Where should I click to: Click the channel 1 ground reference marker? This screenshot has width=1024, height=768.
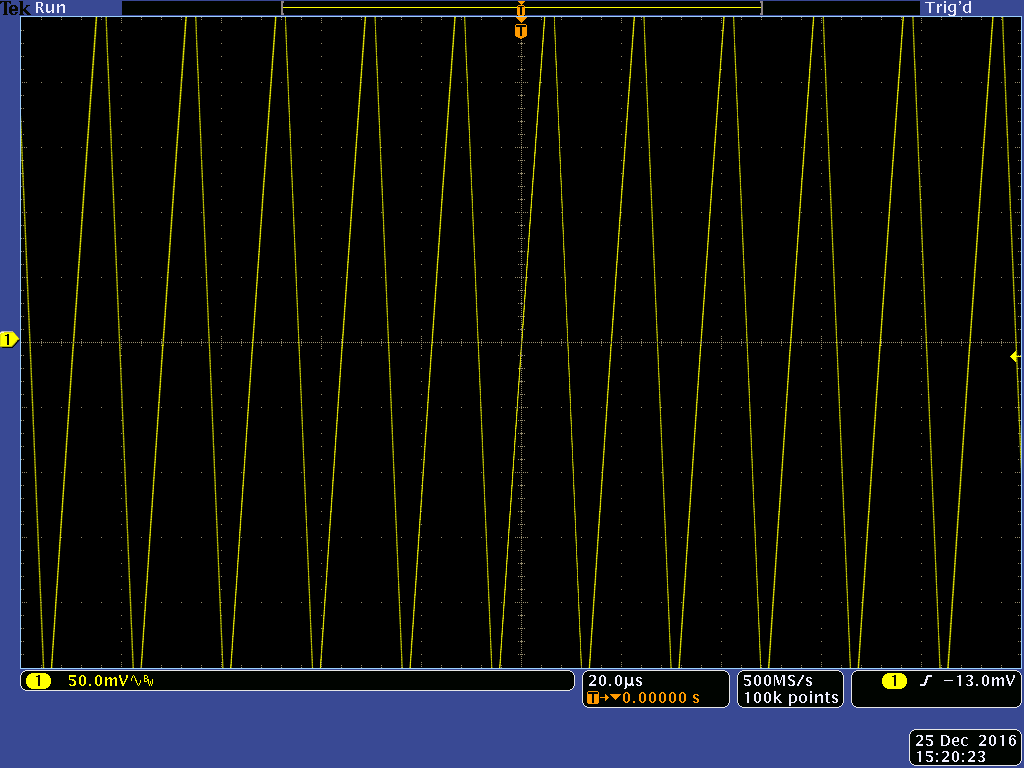[x=9, y=340]
